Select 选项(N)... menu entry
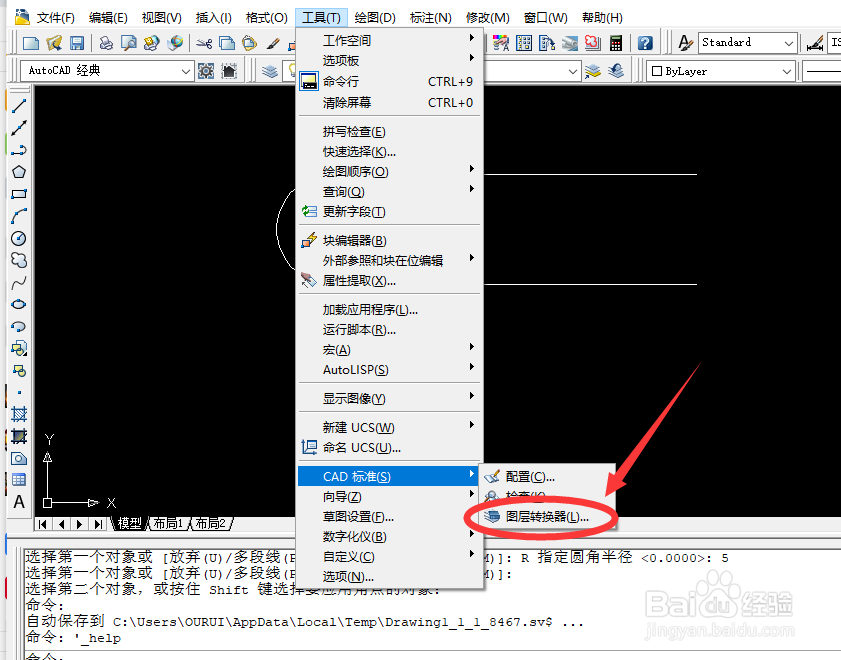 tap(391, 576)
